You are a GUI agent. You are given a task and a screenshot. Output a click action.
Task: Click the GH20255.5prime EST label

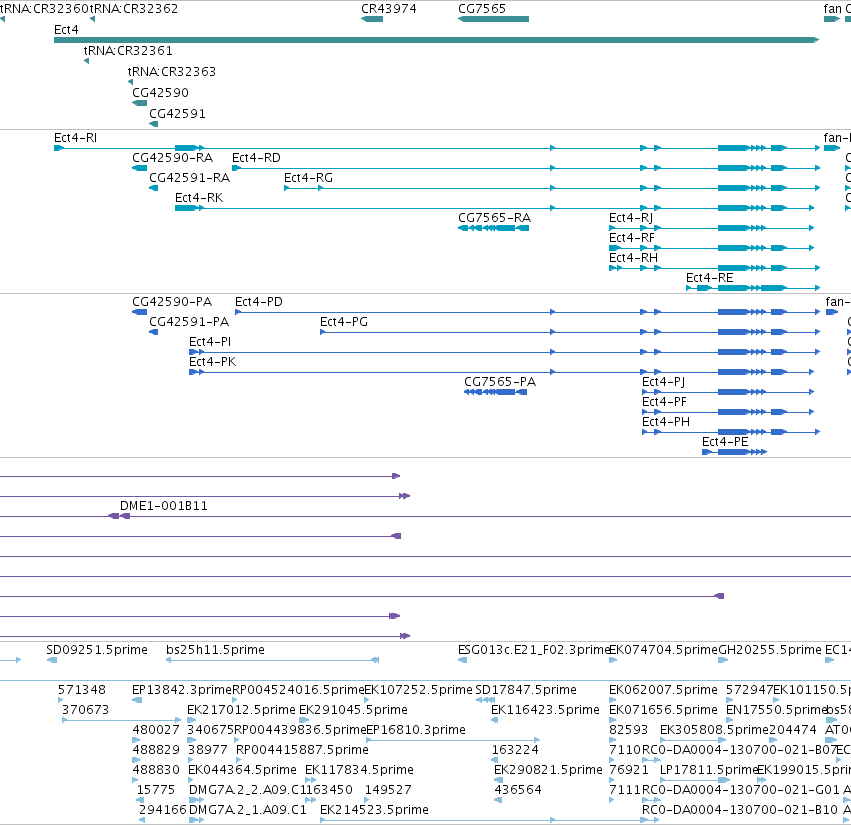(x=770, y=650)
